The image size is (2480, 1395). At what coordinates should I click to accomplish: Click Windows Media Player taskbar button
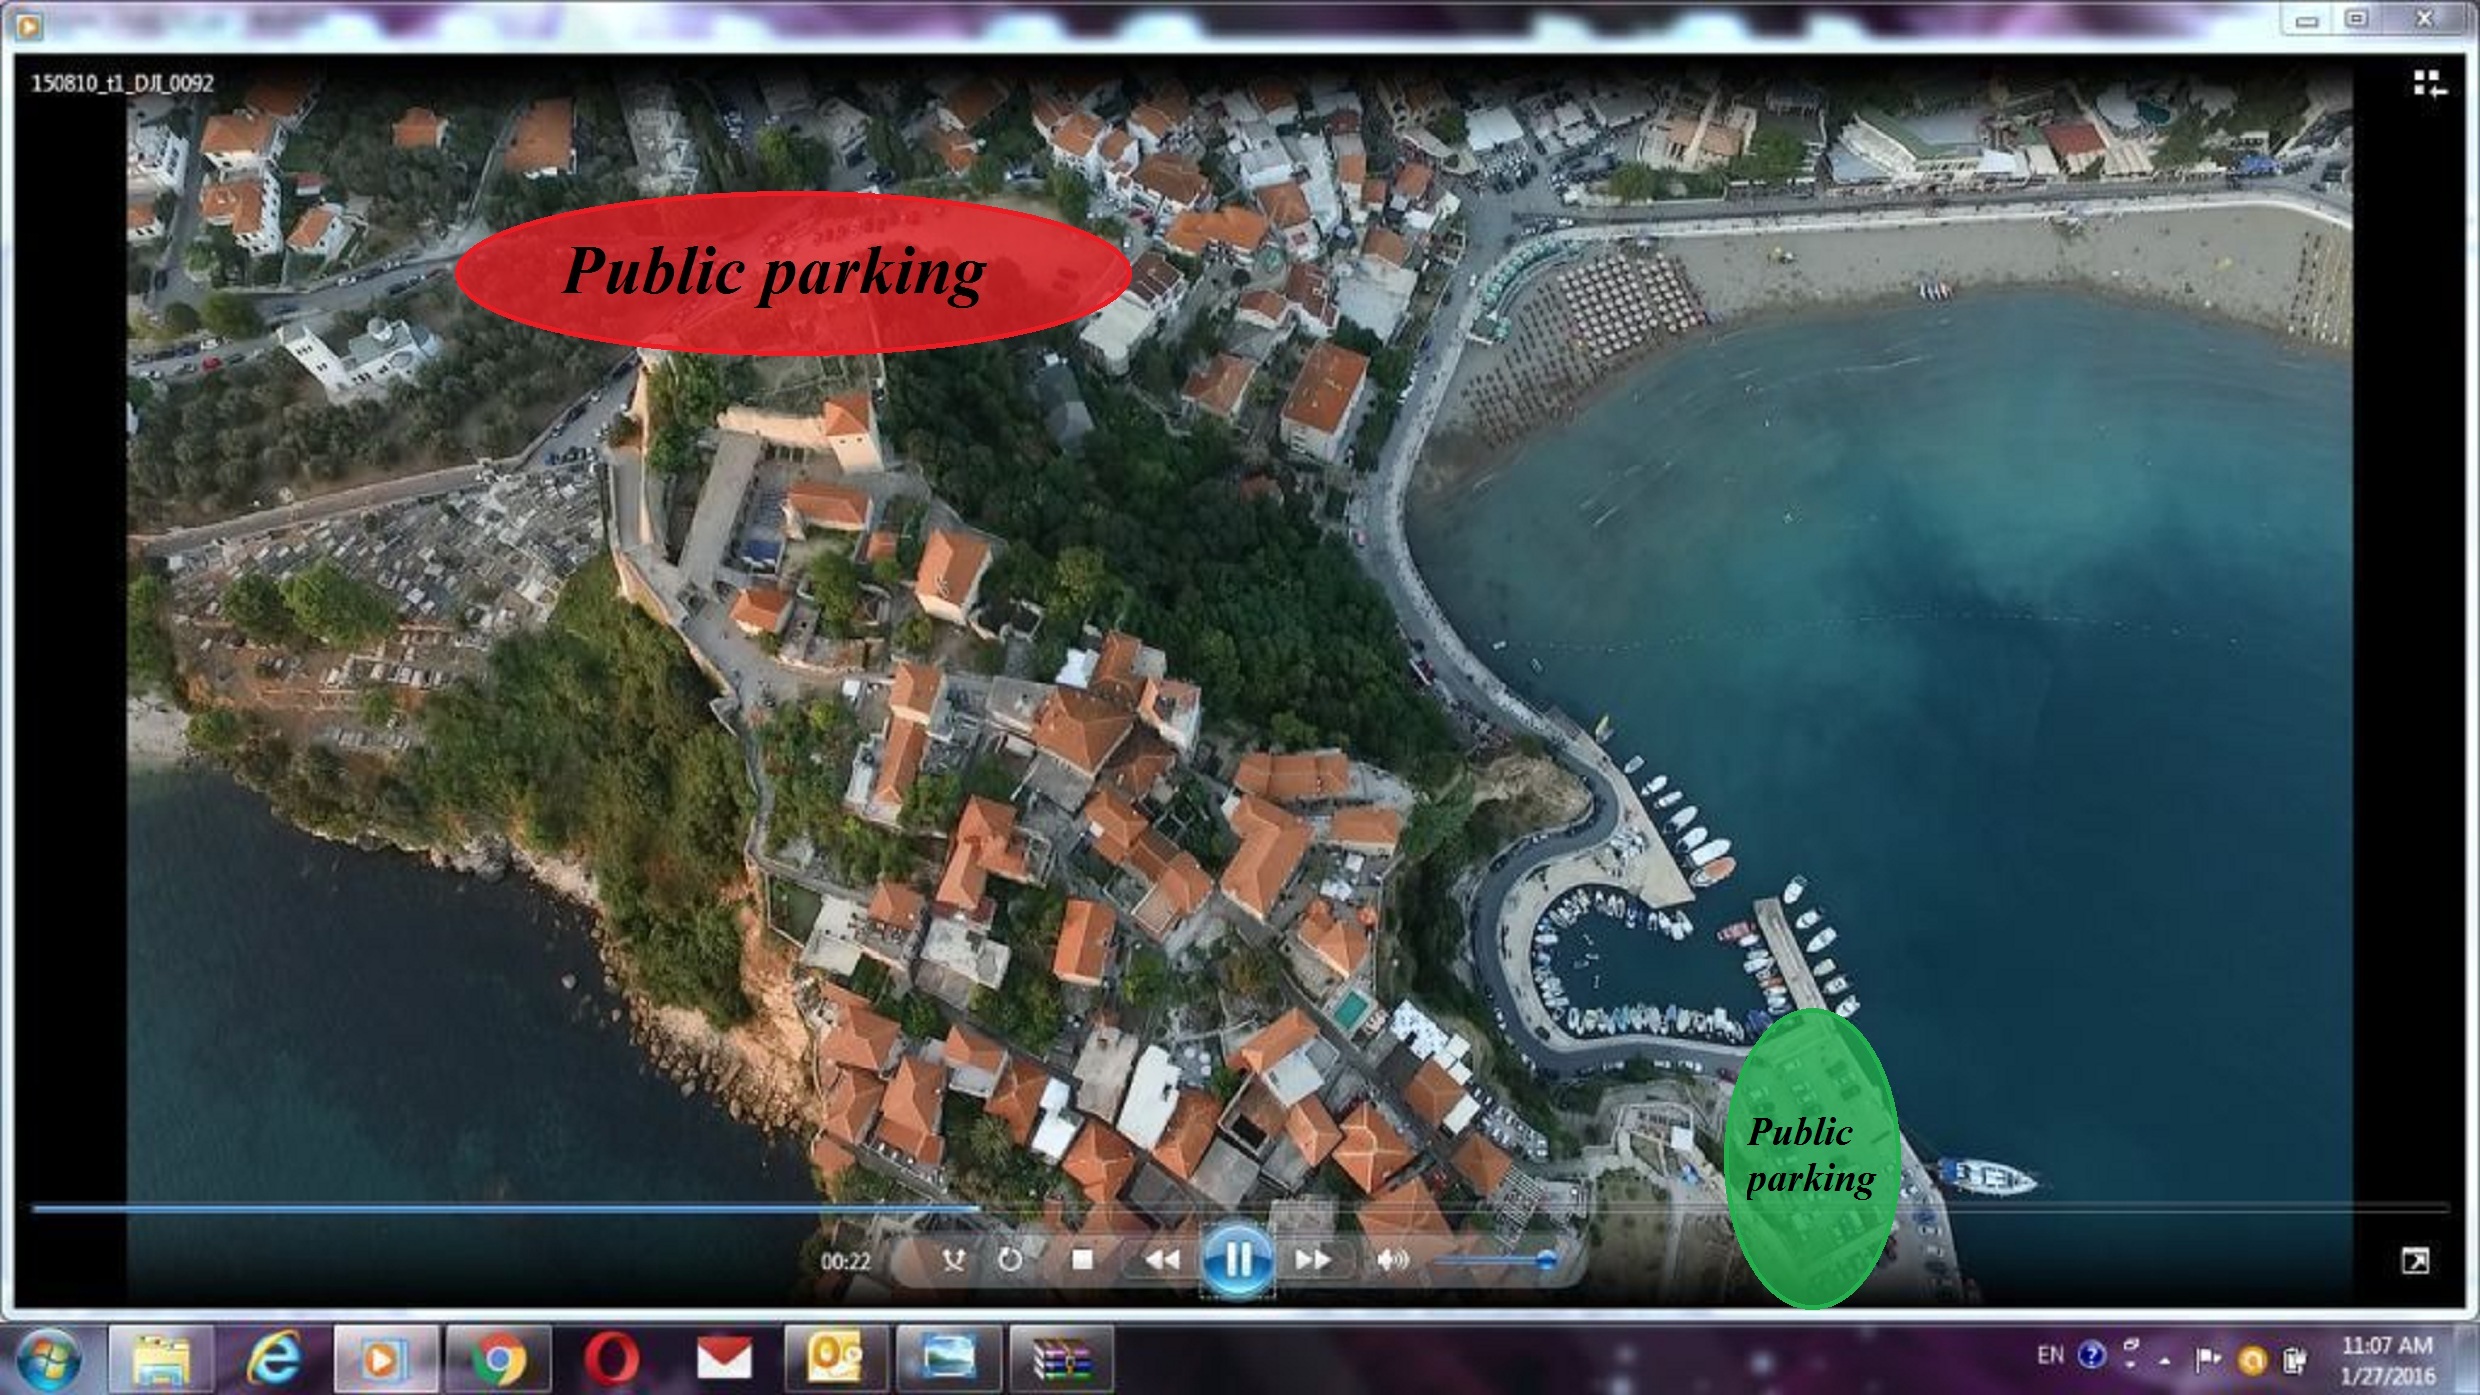coord(386,1359)
